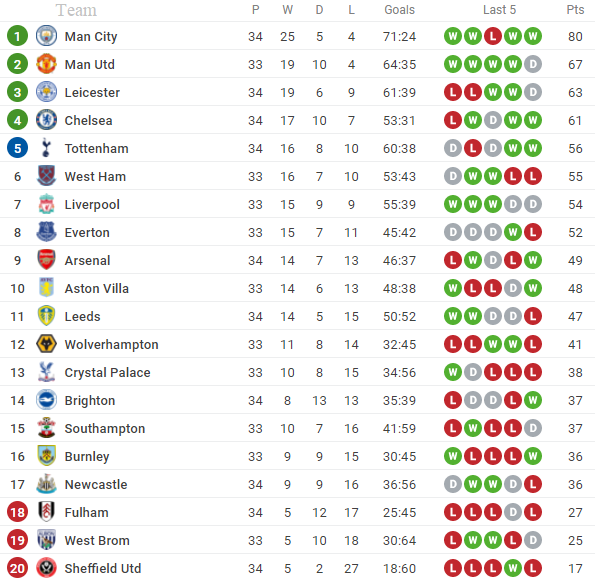Select the Wolverhampton wolf crest
The width and height of the screenshot is (596, 586).
pyautogui.click(x=46, y=344)
